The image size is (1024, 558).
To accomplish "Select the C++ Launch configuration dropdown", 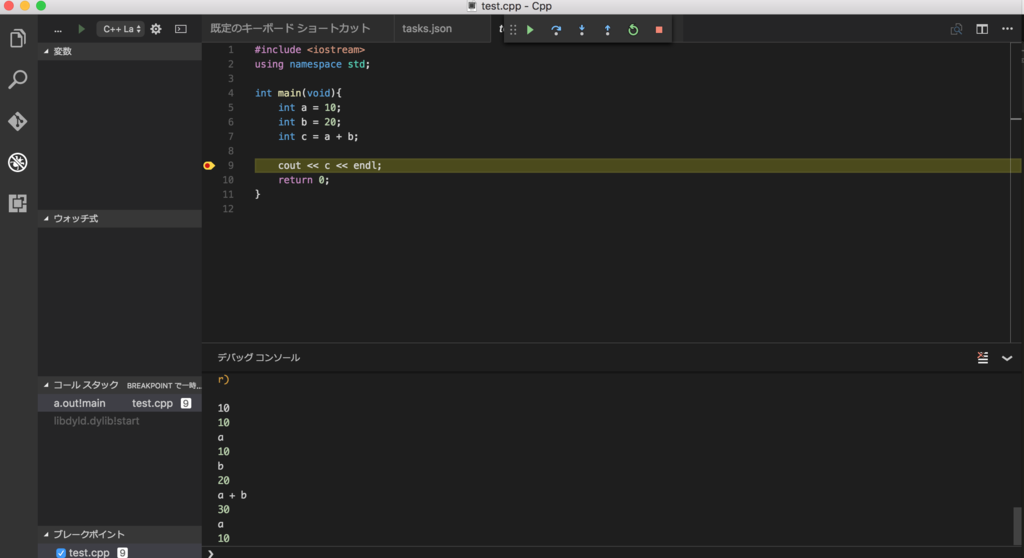I will [x=121, y=29].
